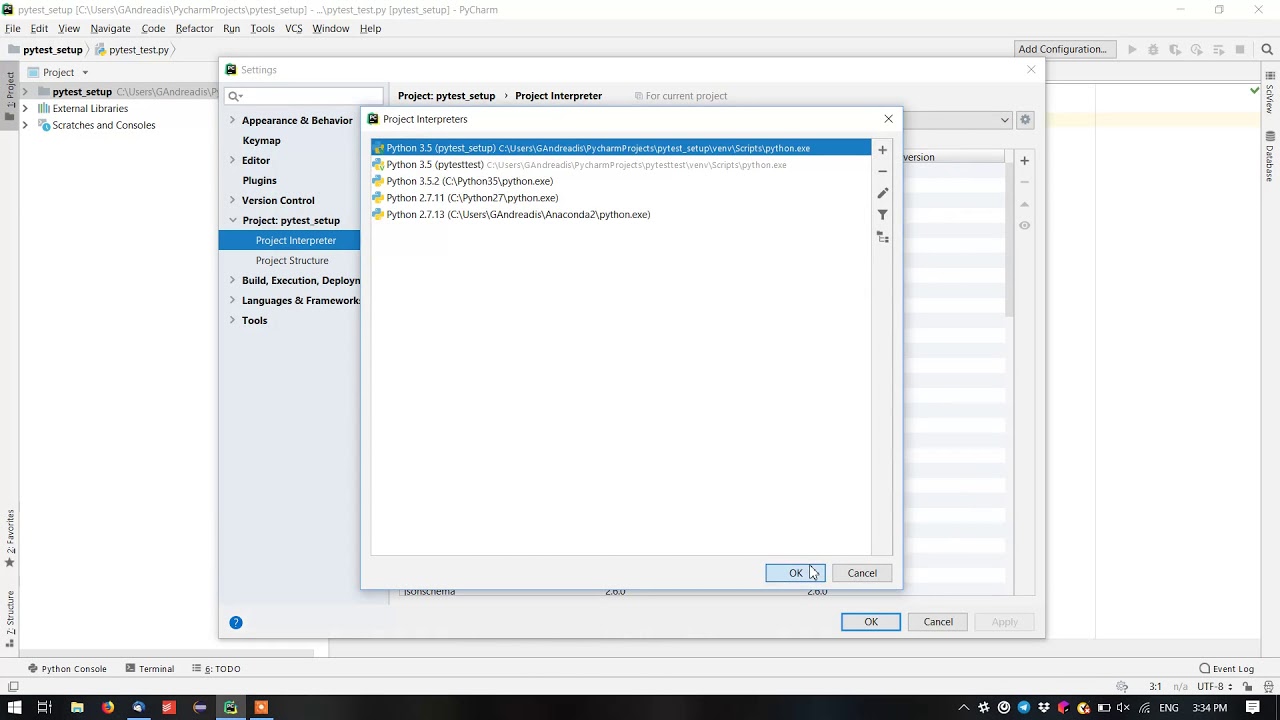1280x720 pixels.
Task: Click Windows Start button
Action: [x=14, y=707]
